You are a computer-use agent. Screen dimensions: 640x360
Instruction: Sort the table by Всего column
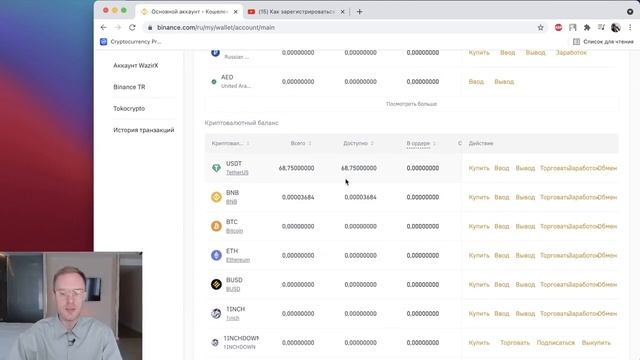(x=301, y=143)
